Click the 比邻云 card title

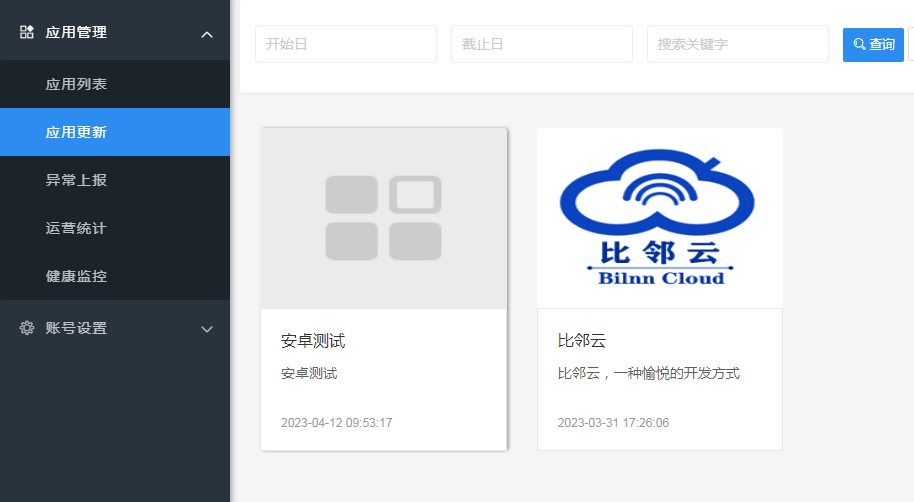(x=582, y=340)
